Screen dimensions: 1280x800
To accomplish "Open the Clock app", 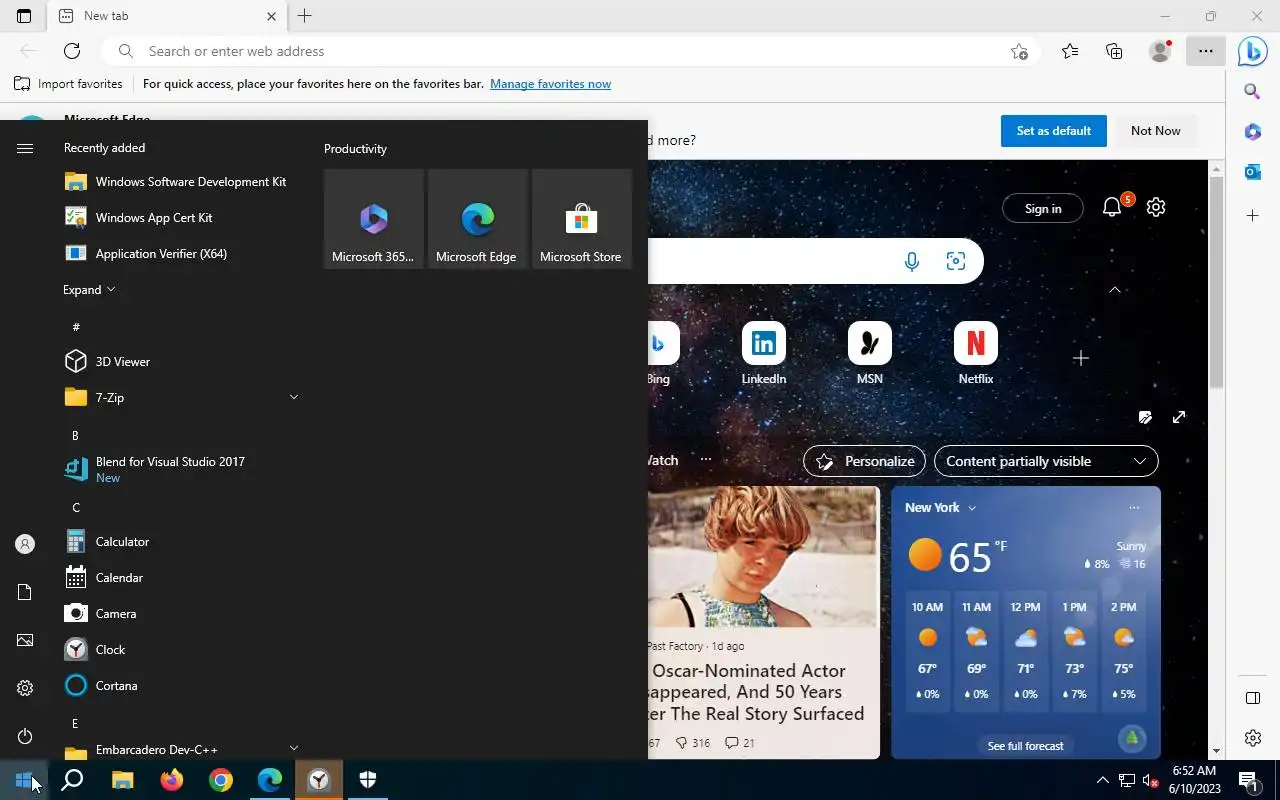I will point(182,650).
